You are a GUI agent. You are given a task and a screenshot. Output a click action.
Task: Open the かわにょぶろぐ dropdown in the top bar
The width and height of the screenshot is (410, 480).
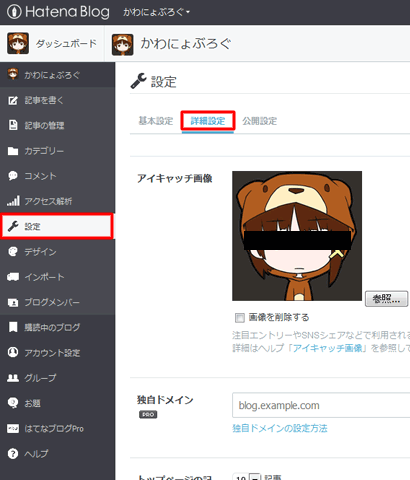[156, 12]
